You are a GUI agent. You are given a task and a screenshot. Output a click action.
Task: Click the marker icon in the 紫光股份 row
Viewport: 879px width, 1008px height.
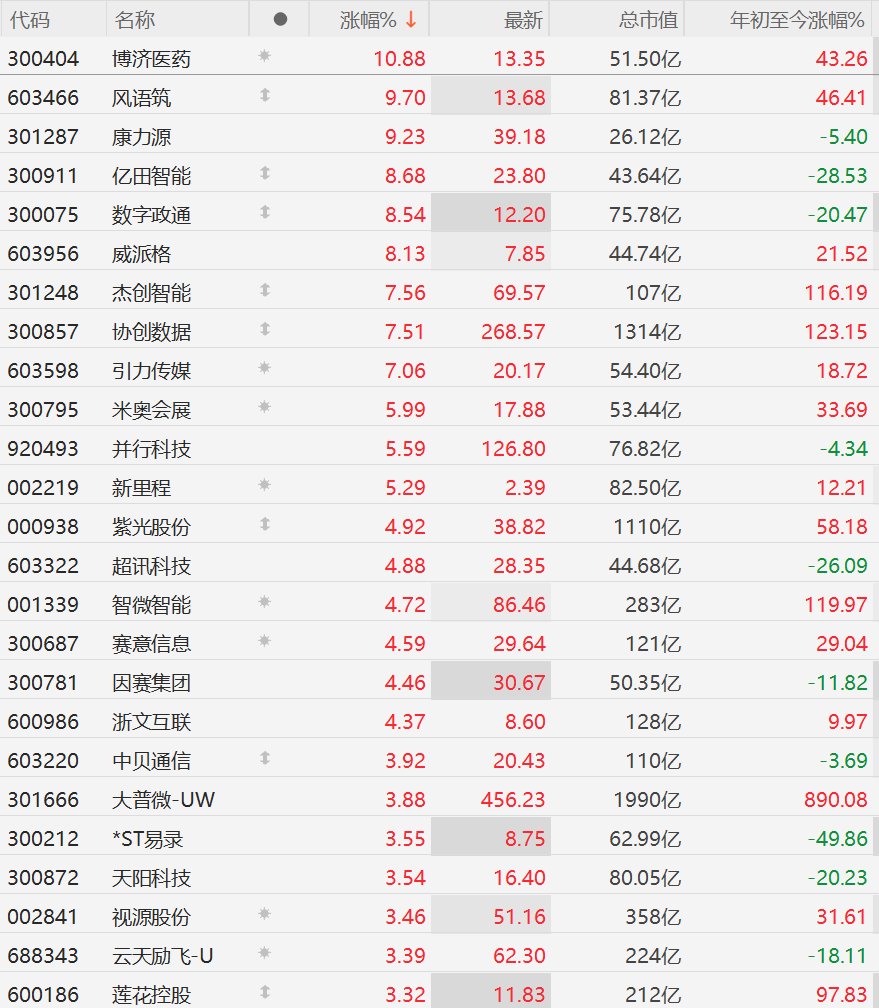(x=264, y=525)
